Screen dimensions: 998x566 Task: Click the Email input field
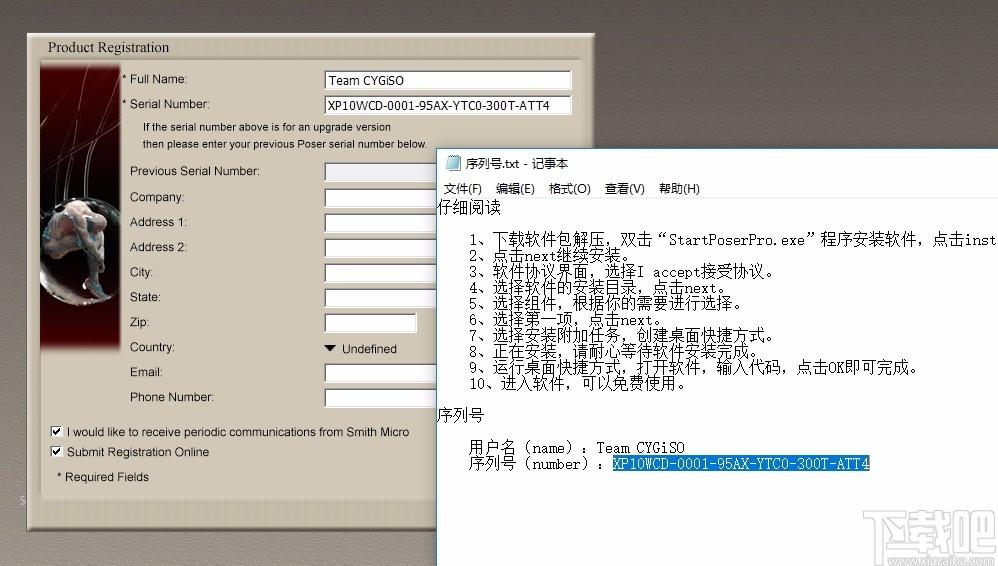click(x=381, y=372)
